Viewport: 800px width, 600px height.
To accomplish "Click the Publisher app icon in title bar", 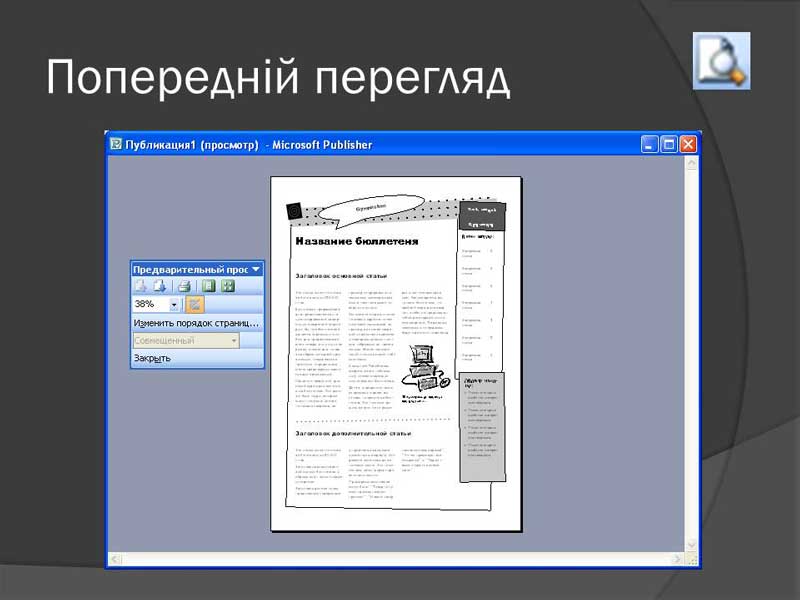I will click(x=117, y=144).
